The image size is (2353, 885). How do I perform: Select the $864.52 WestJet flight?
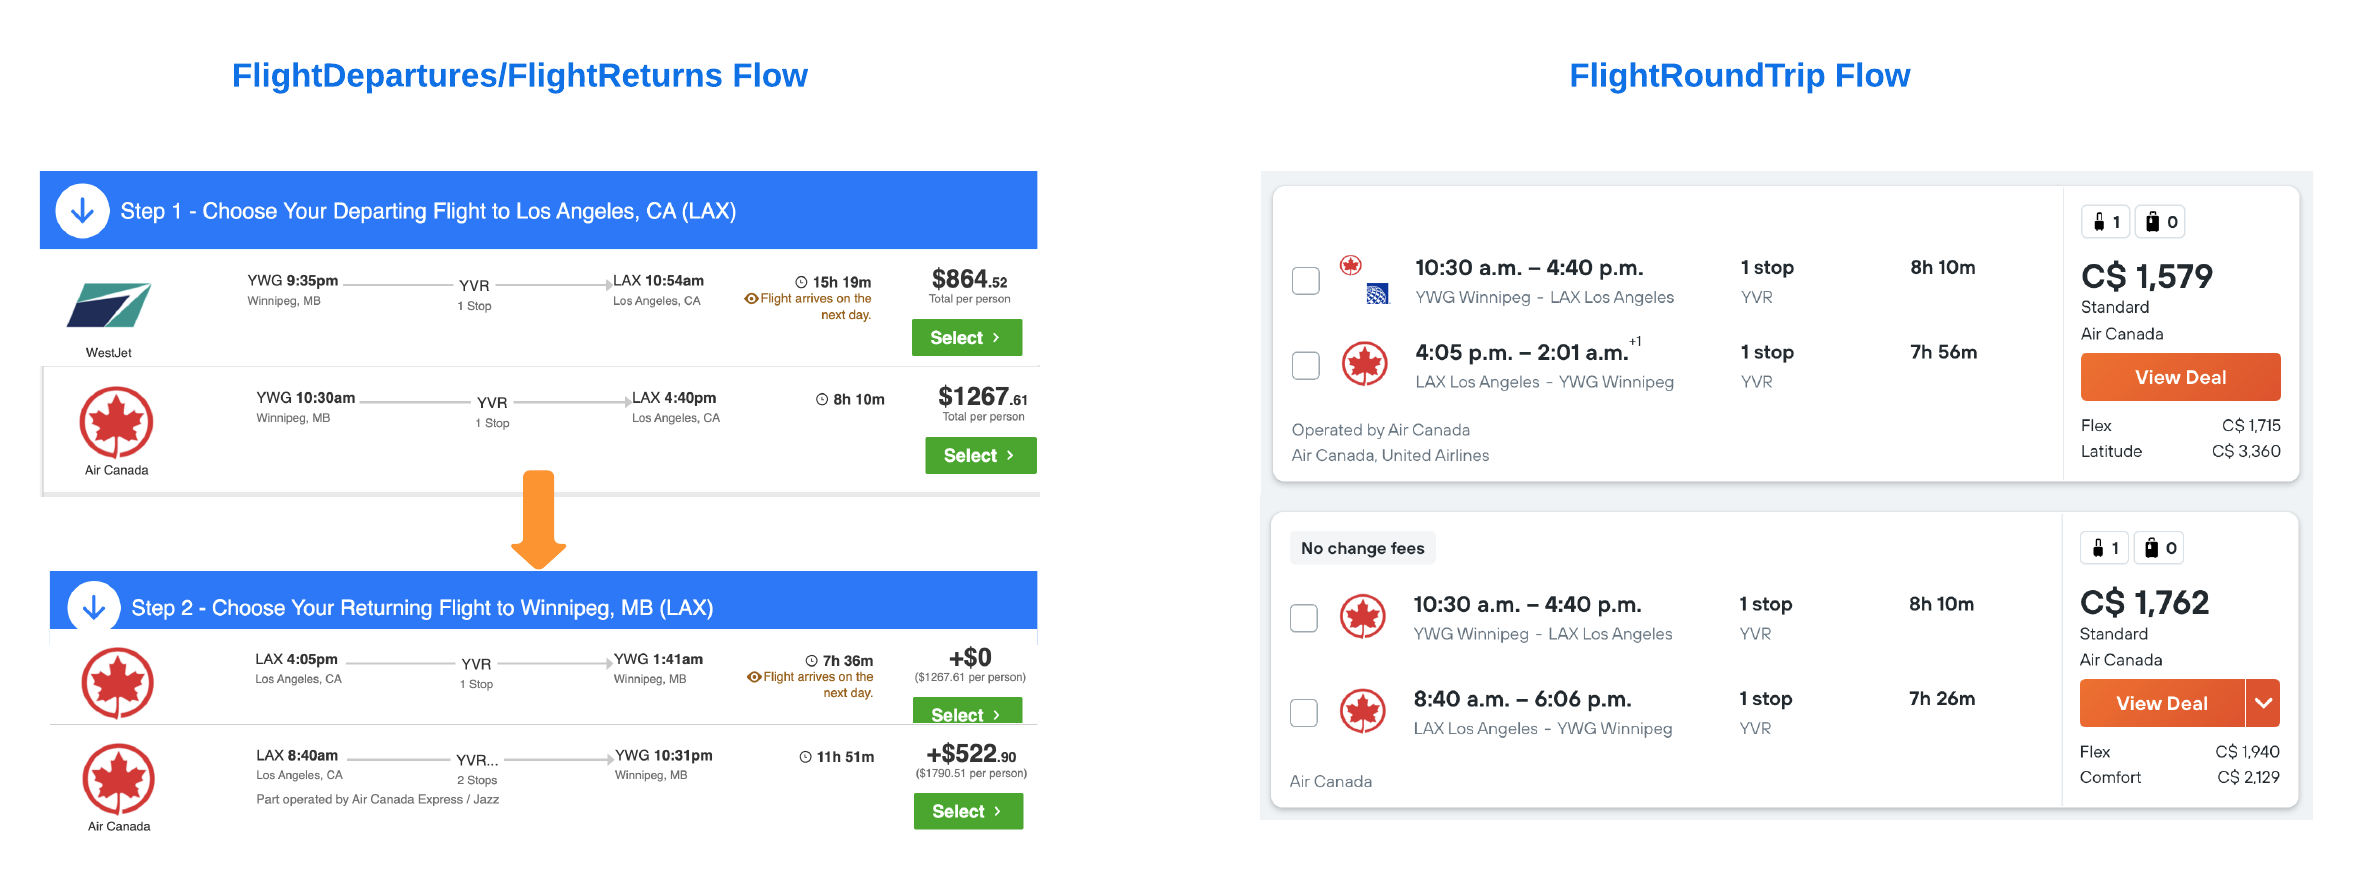tap(966, 338)
